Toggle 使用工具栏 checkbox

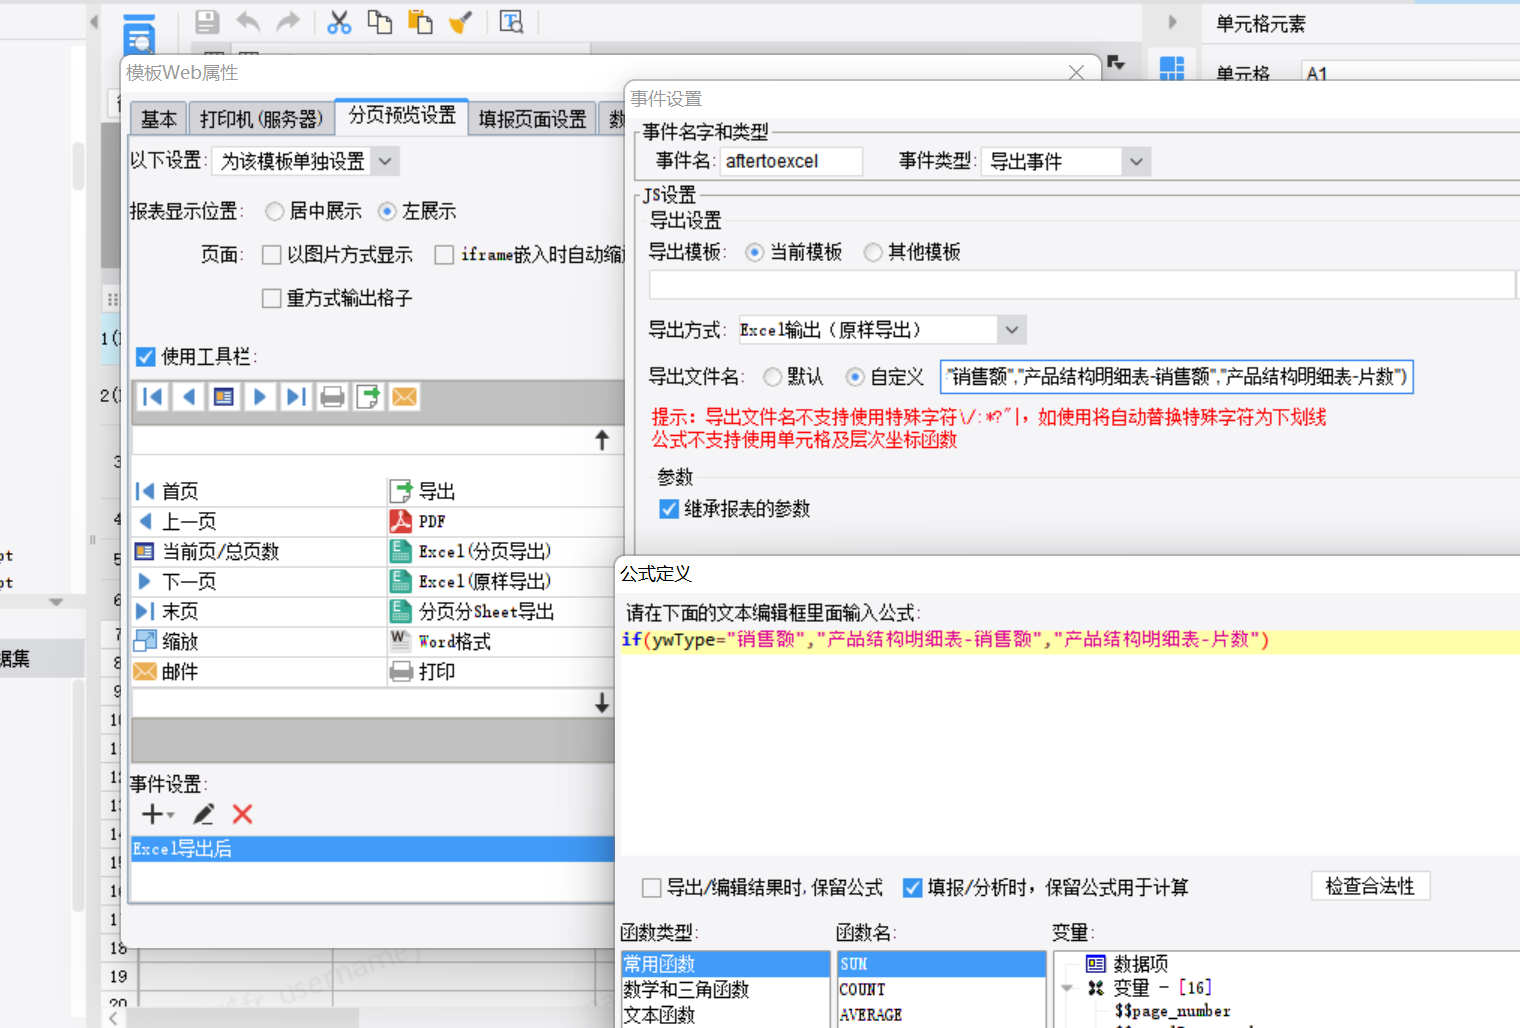tap(146, 357)
